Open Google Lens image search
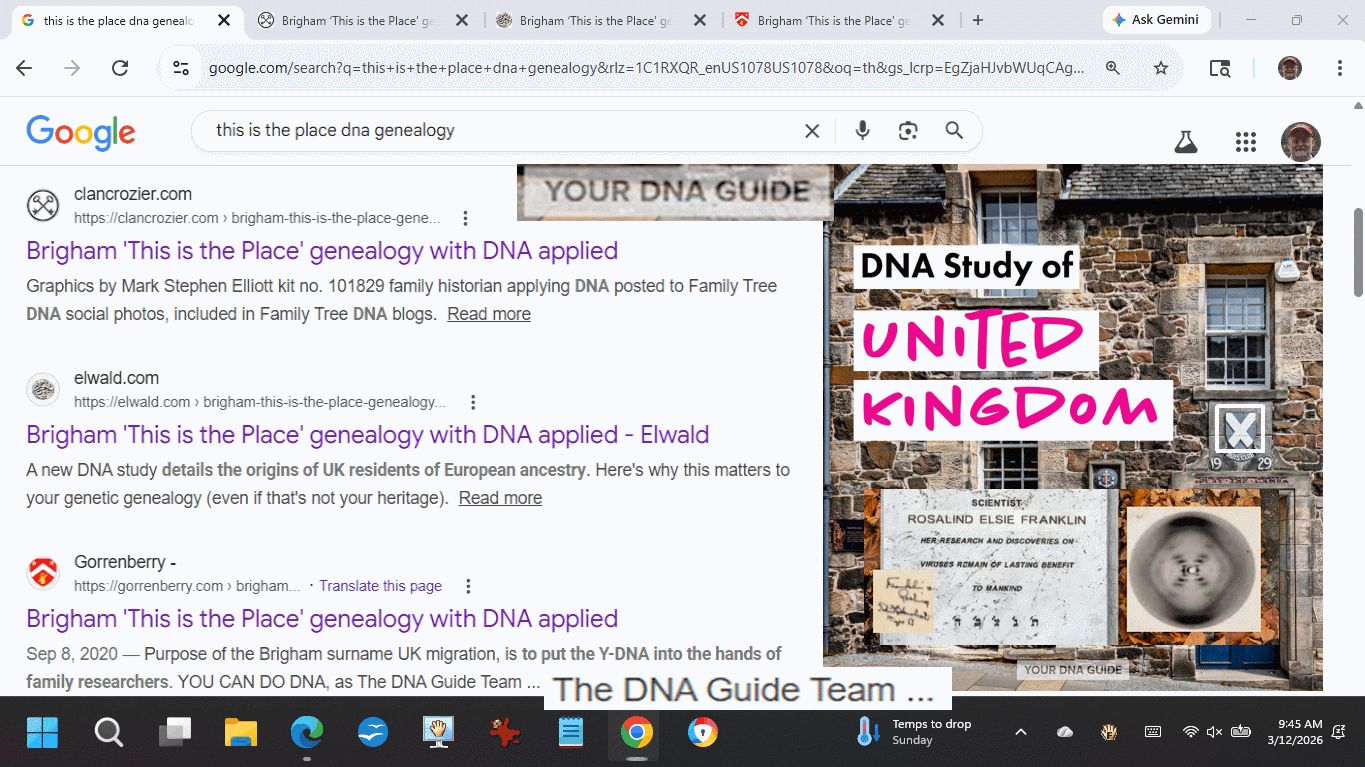Viewport: 1365px width, 767px height. pyautogui.click(x=908, y=131)
